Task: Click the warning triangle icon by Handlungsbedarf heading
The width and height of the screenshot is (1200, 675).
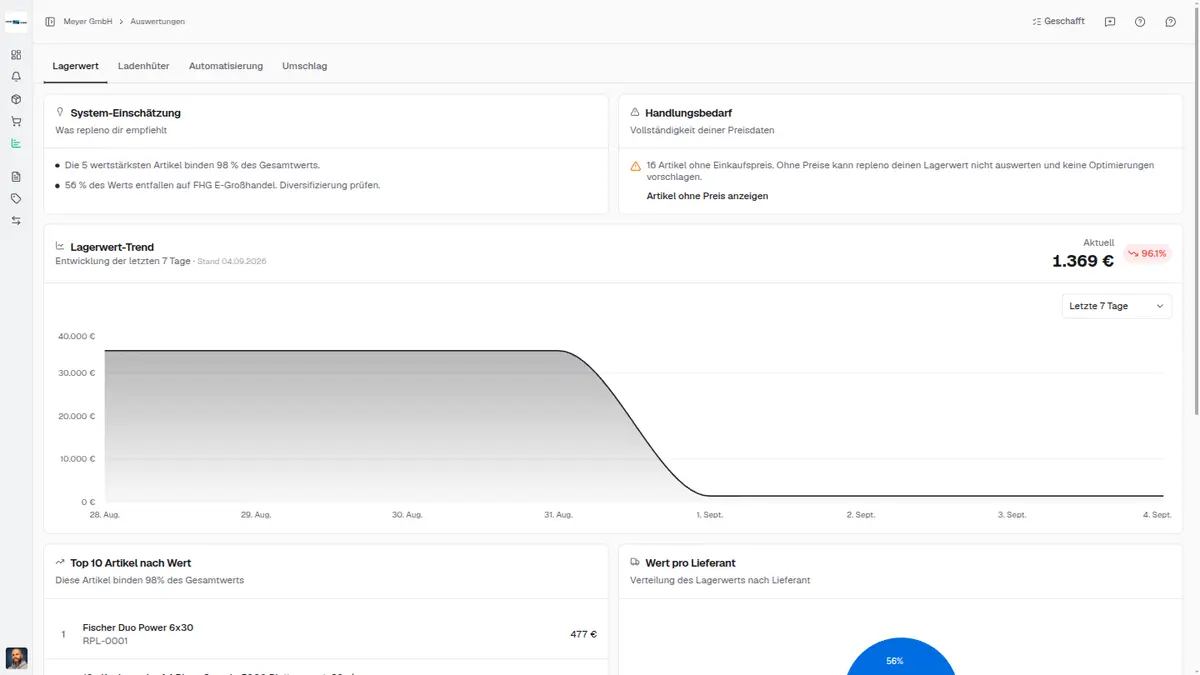Action: point(635,112)
